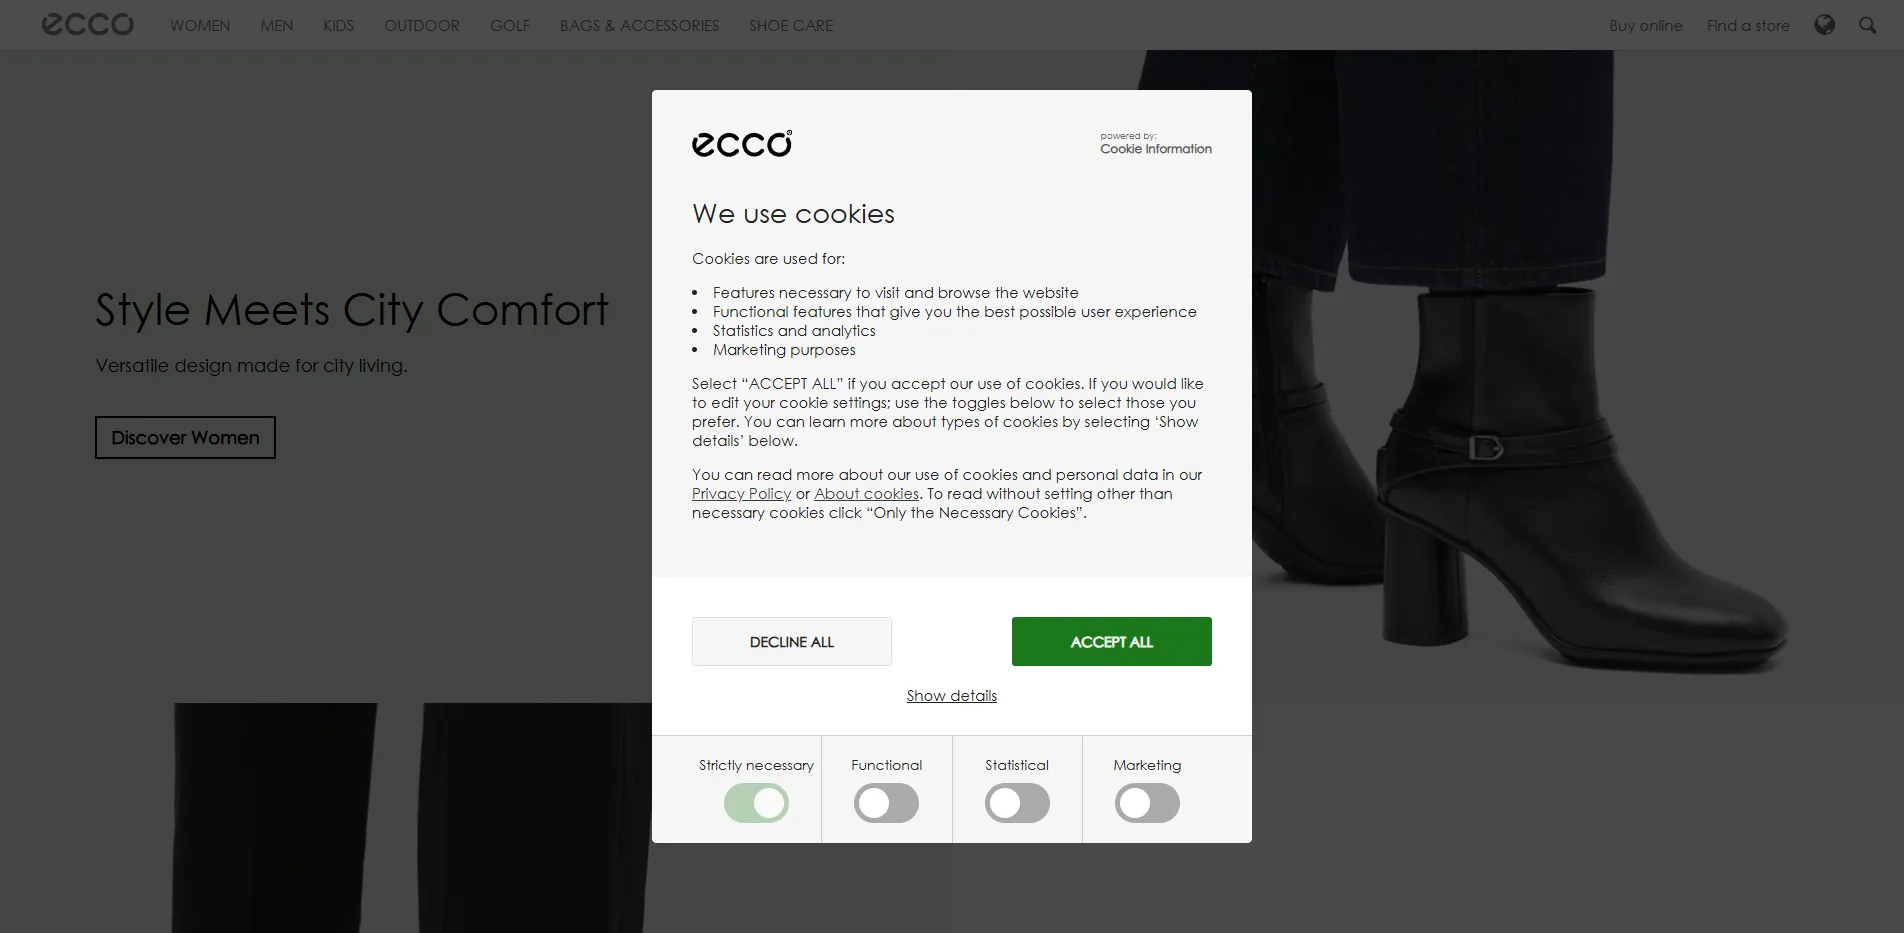Open the Privacy Policy link
The width and height of the screenshot is (1904, 933).
[741, 494]
